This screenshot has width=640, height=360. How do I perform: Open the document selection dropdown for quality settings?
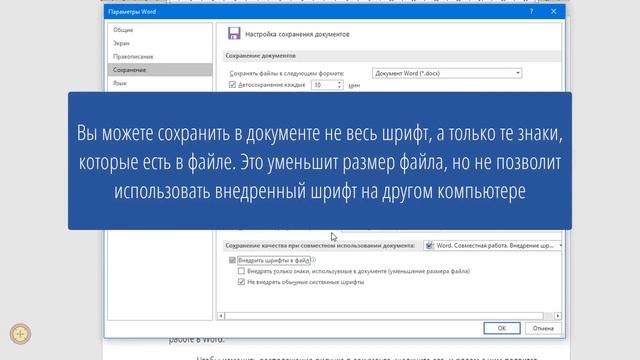(x=493, y=246)
